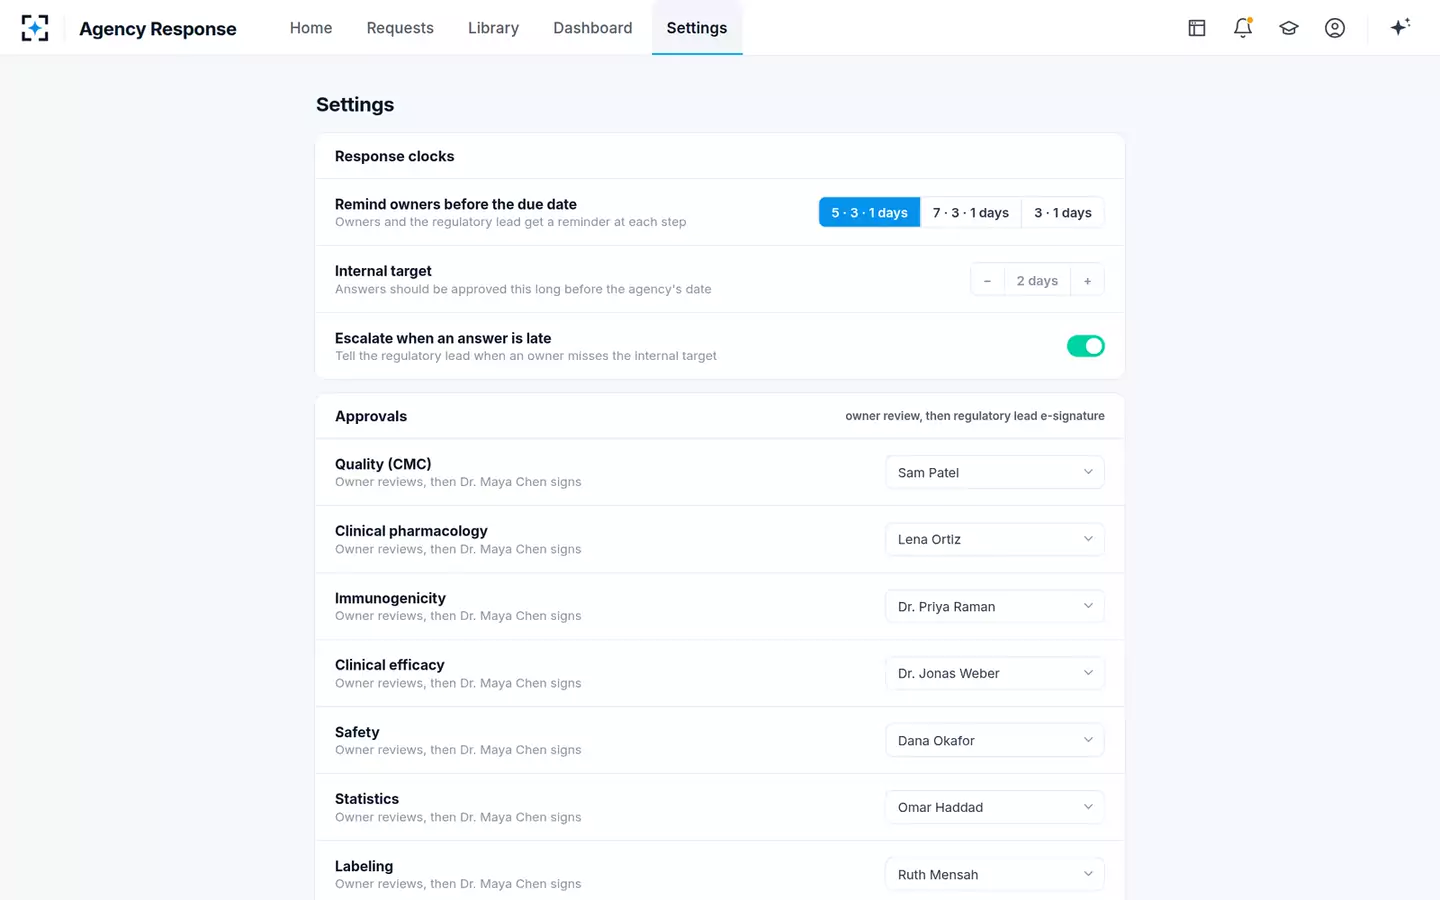Expand the Immunogenicity owner dropdown
Image resolution: width=1440 pixels, height=900 pixels.
(x=995, y=606)
